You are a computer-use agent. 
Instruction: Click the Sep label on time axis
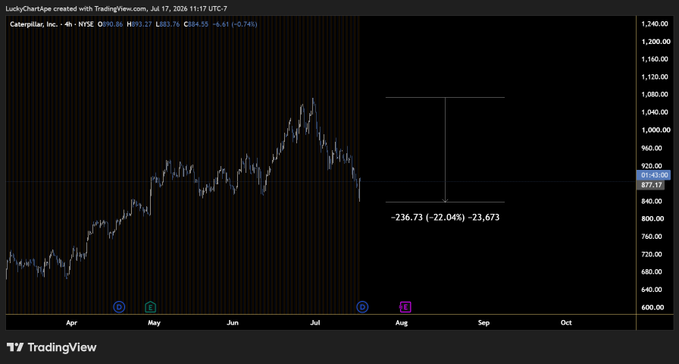coord(484,322)
